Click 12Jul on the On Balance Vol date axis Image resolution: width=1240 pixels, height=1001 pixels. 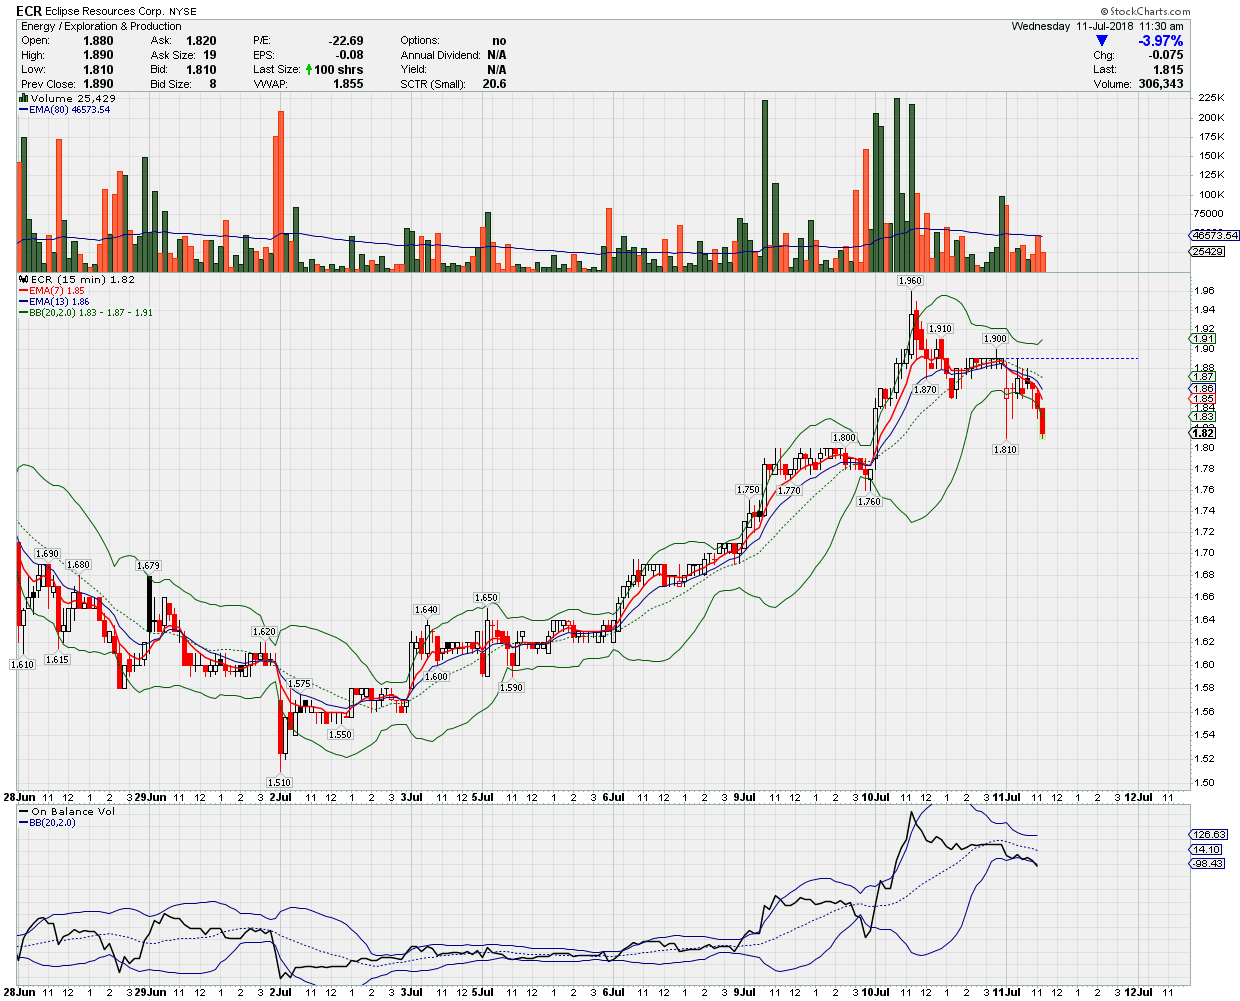[x=1139, y=992]
